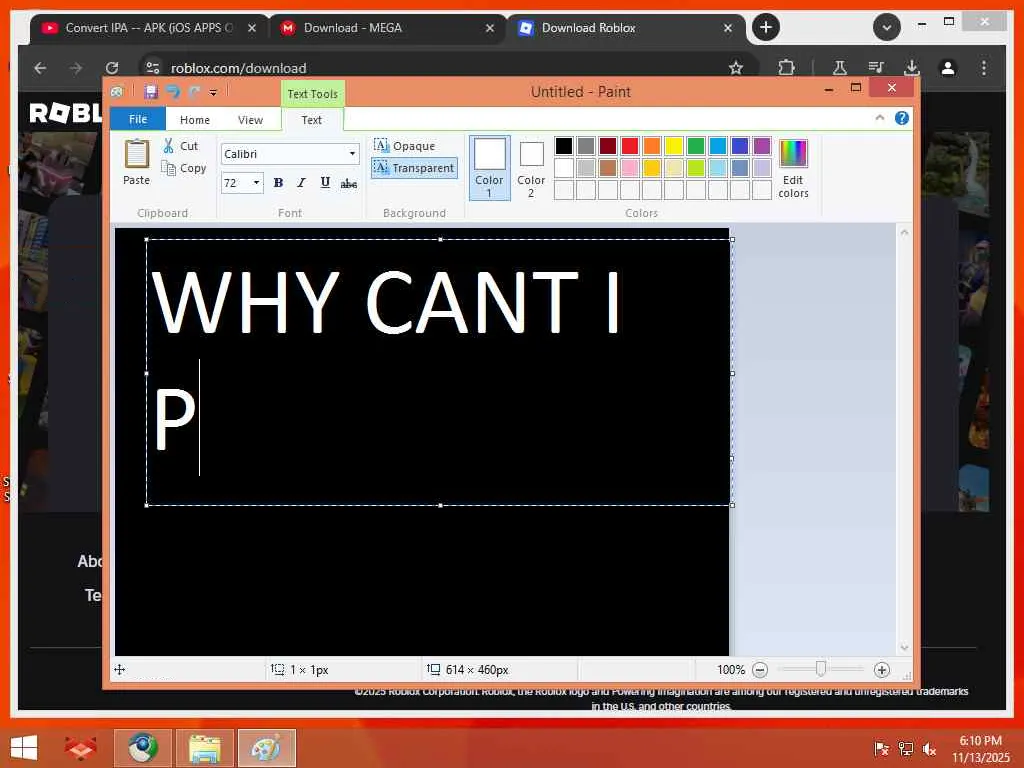Click the zoom out minus button
This screenshot has height=768, width=1024.
tap(760, 670)
